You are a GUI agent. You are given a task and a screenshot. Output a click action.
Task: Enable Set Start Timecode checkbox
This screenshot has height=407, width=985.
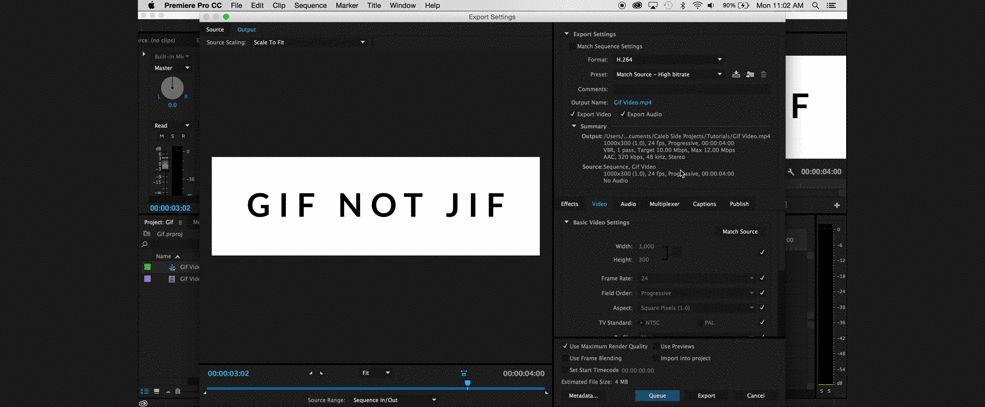(x=565, y=370)
